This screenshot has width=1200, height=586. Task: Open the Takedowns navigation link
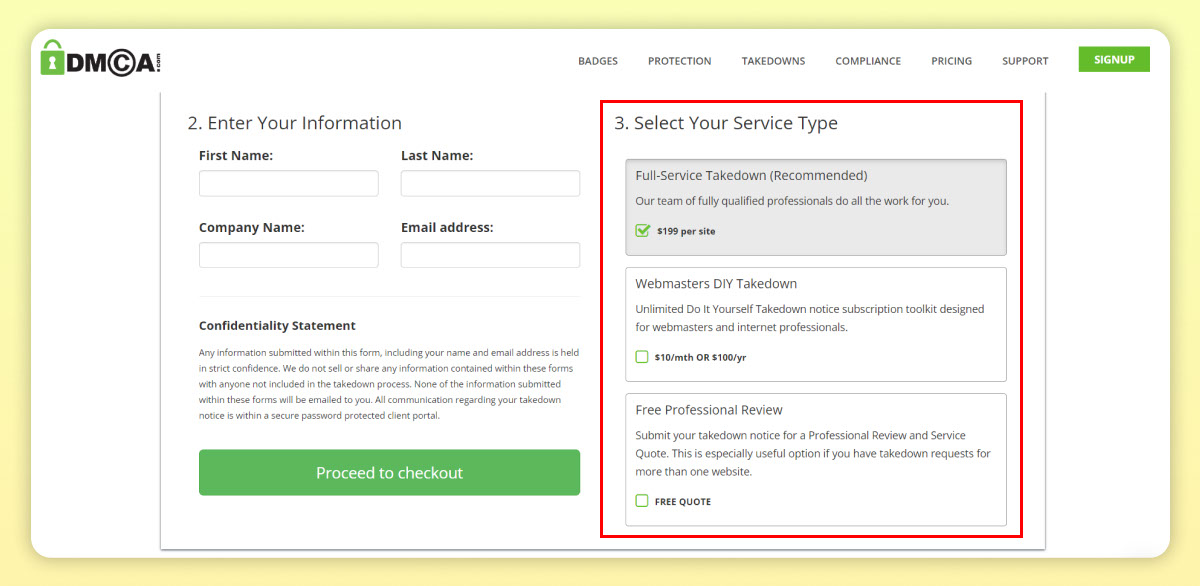tap(773, 61)
